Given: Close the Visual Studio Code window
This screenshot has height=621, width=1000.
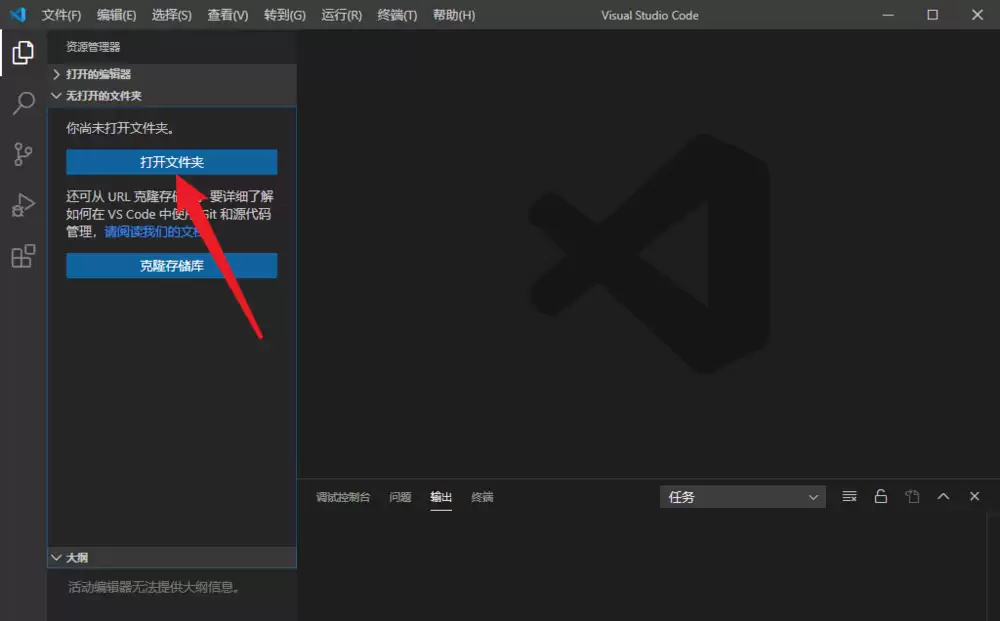Looking at the screenshot, I should (x=977, y=15).
